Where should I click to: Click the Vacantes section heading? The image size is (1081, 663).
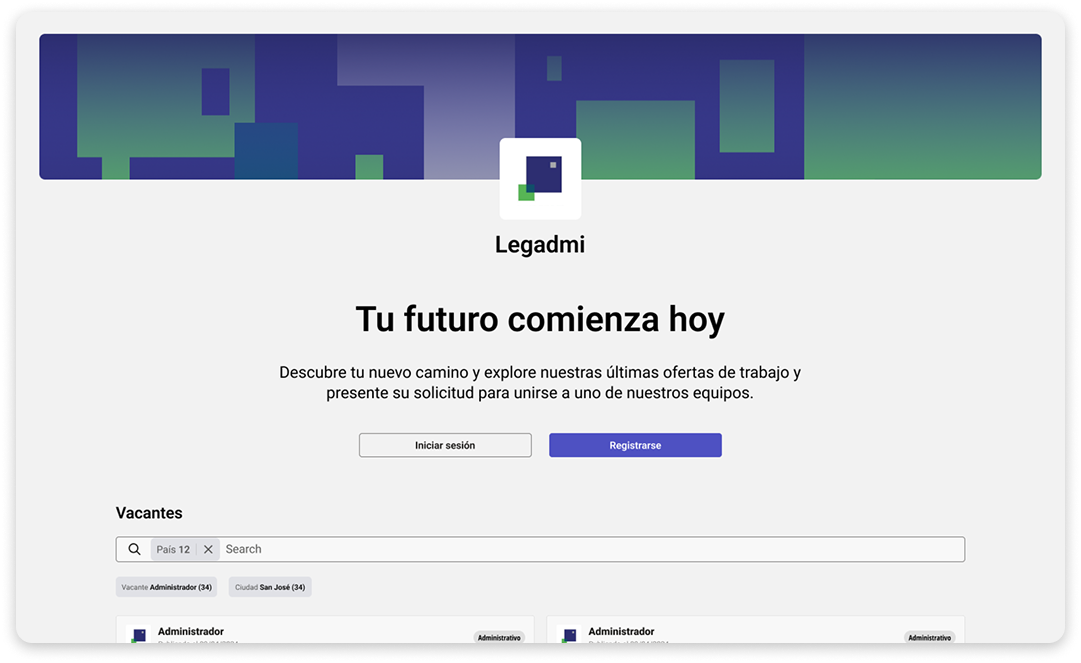coord(149,513)
